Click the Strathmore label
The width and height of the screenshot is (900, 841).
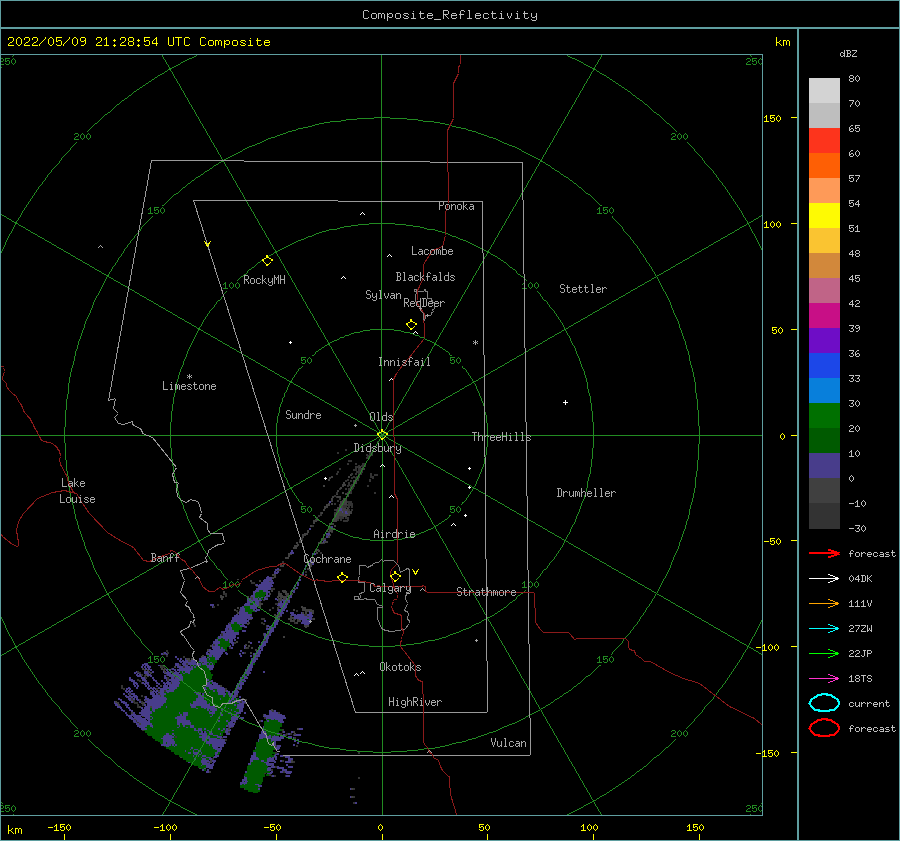pyautogui.click(x=486, y=592)
